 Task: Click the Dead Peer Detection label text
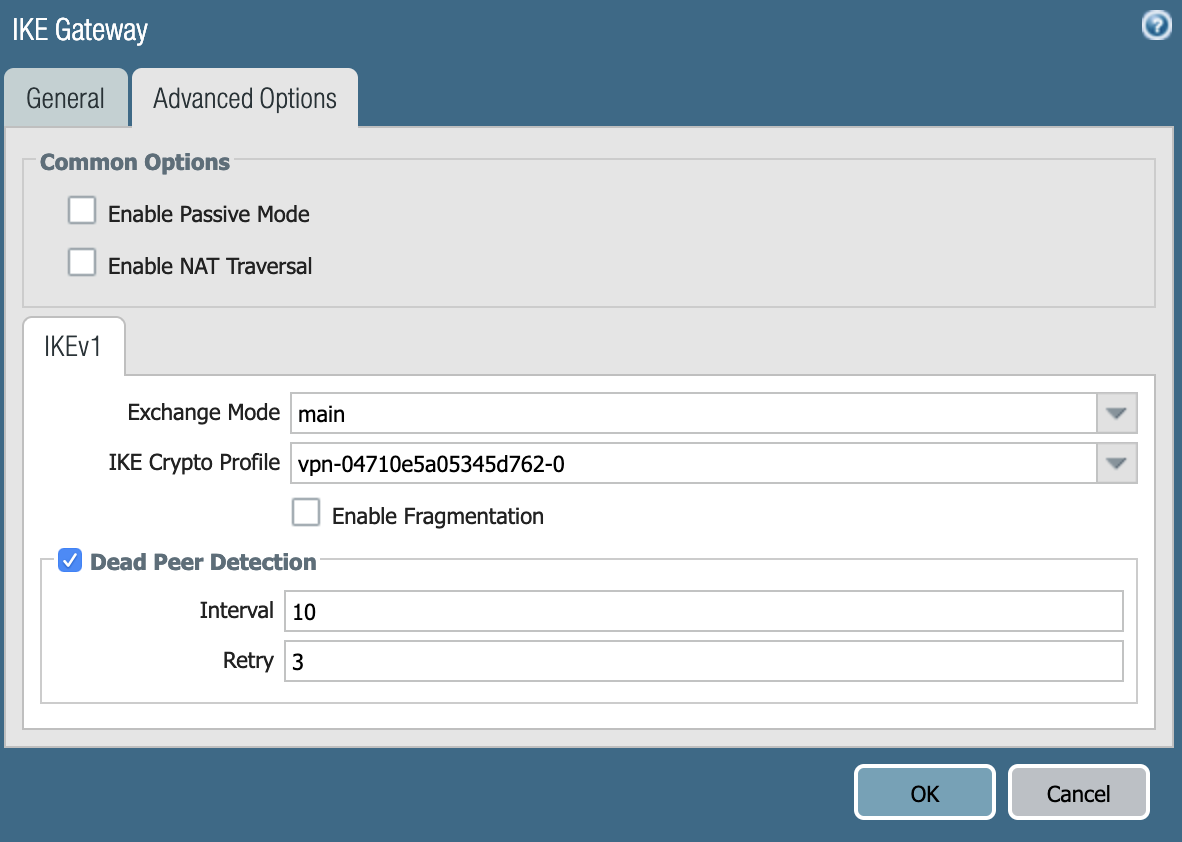pos(203,562)
